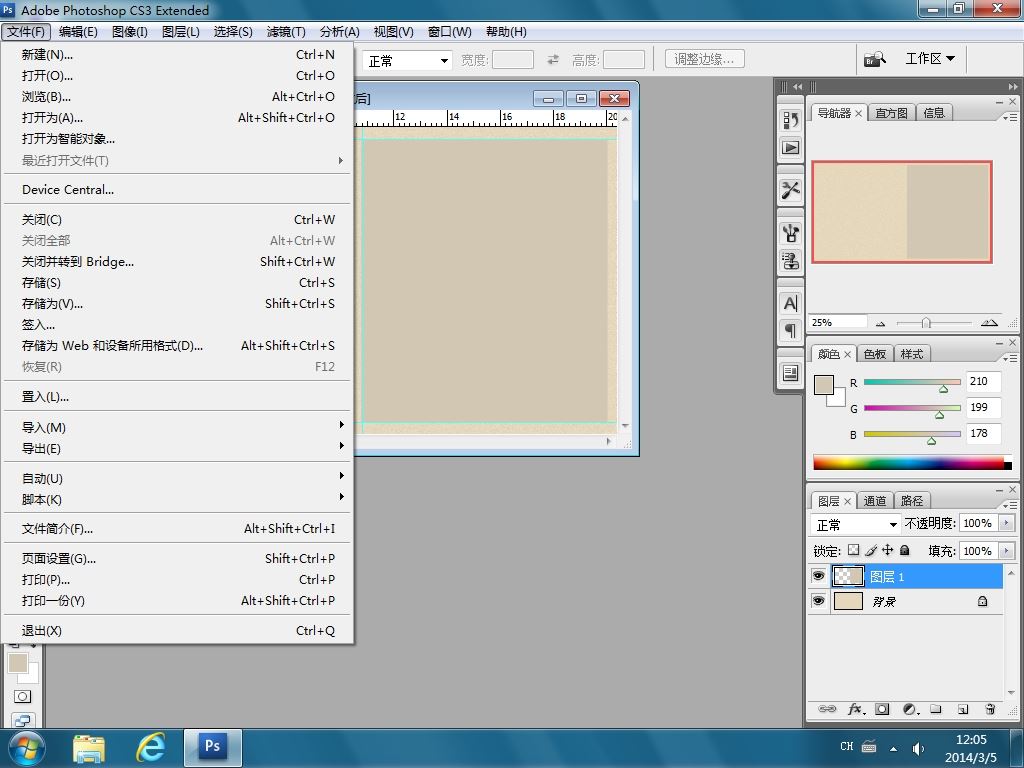This screenshot has width=1024, height=768.
Task: Click the navigator zoom percentage field
Action: [x=839, y=322]
